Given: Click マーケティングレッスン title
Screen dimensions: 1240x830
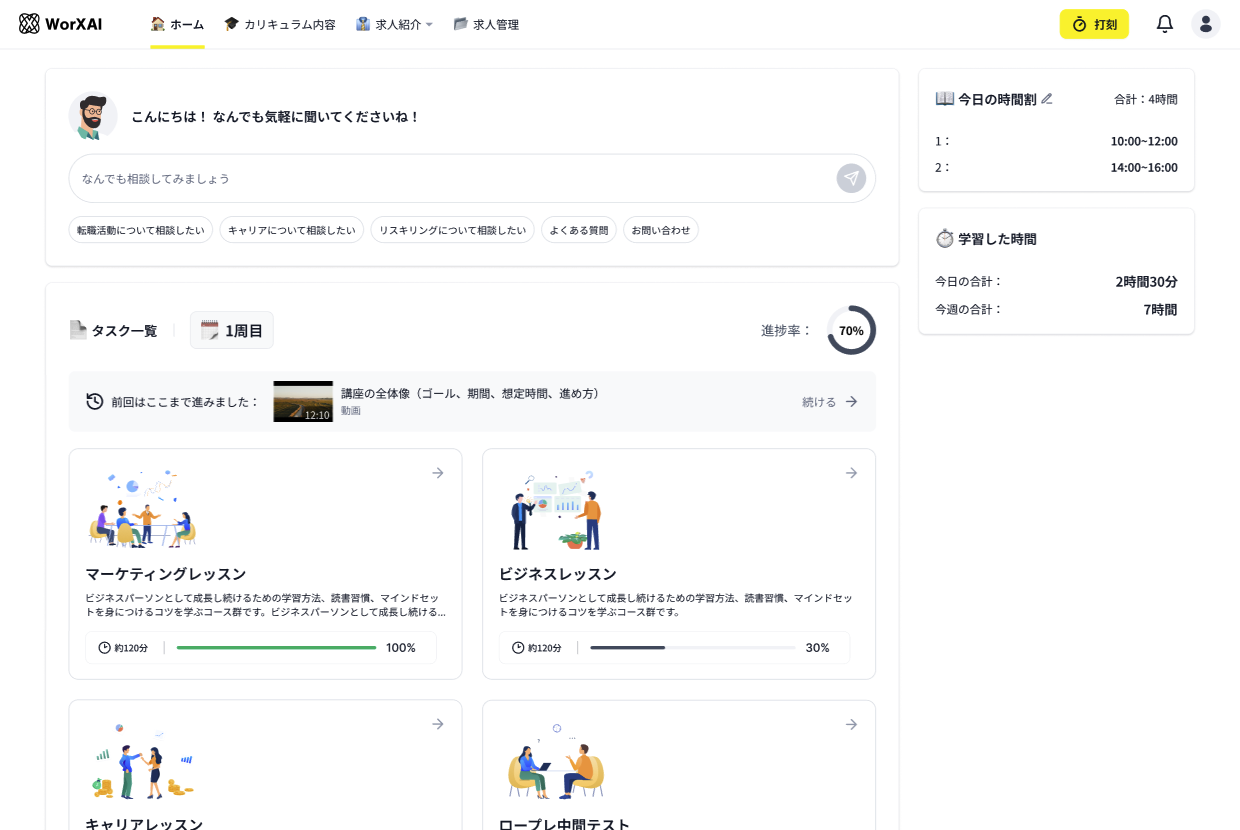Looking at the screenshot, I should [x=166, y=573].
